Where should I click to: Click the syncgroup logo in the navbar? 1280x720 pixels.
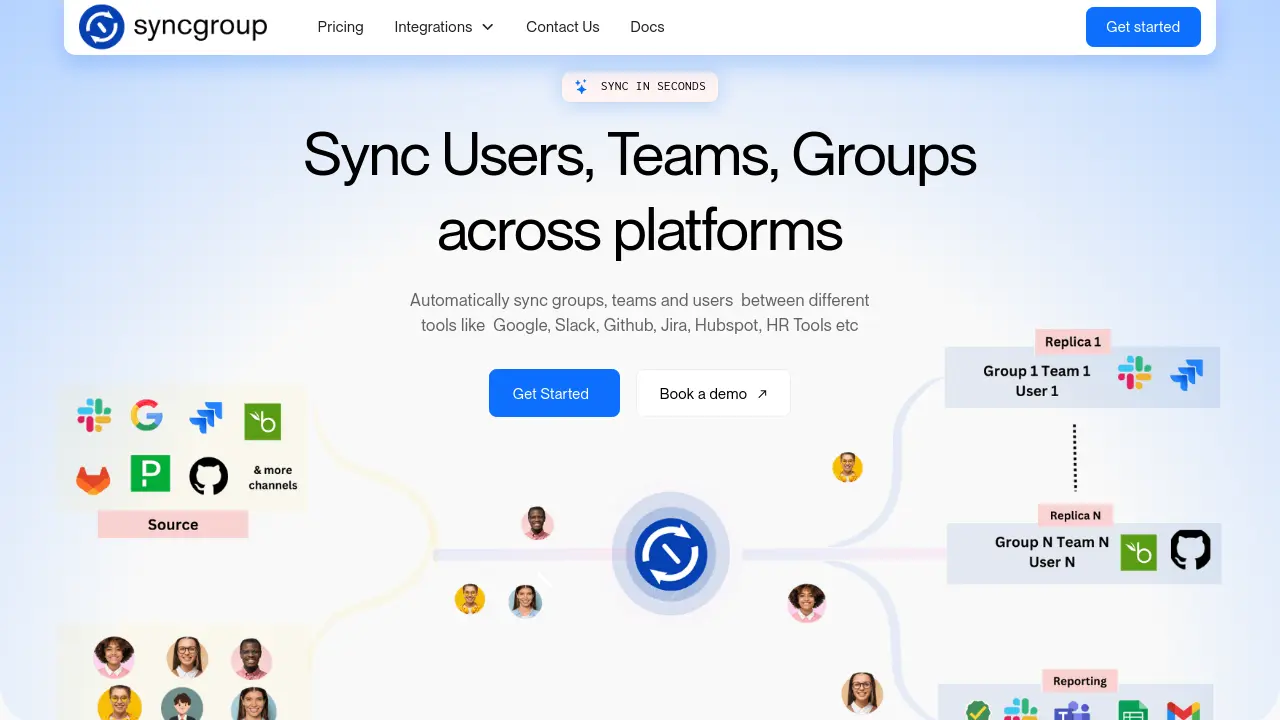(173, 27)
